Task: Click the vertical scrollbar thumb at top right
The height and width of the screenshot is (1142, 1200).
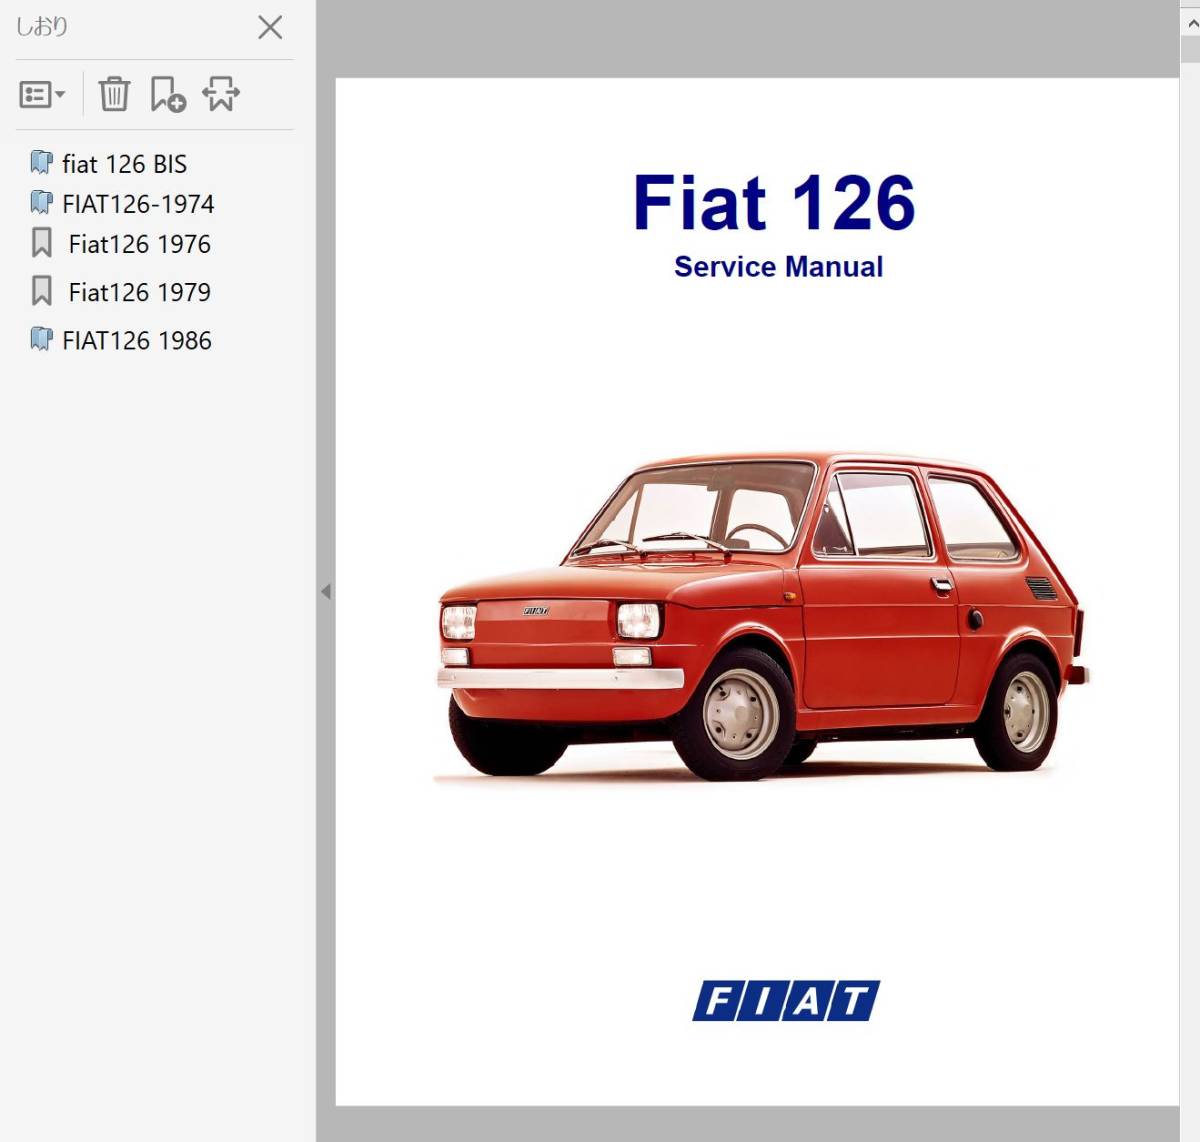Action: (x=1190, y=51)
